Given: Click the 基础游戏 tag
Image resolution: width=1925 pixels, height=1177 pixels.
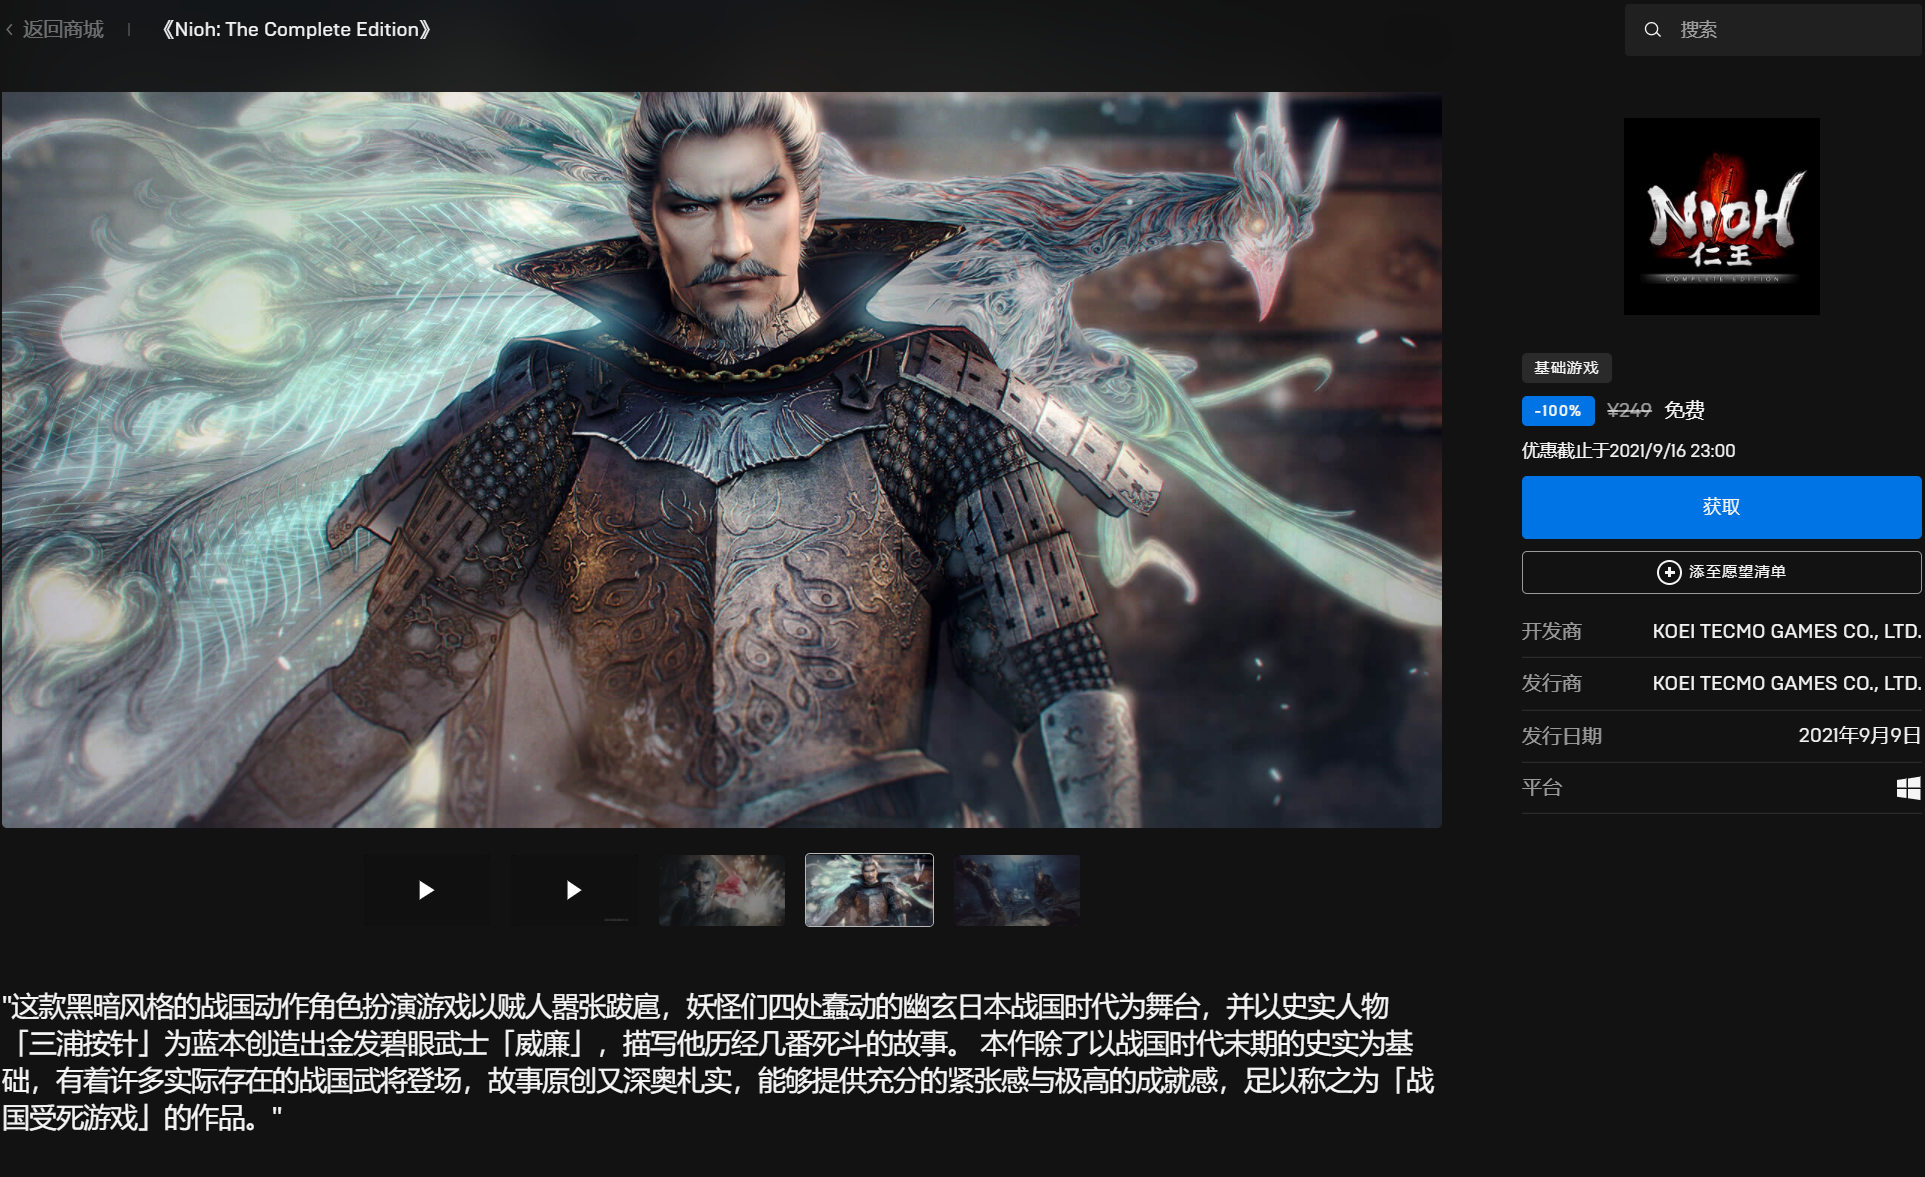Looking at the screenshot, I should [1566, 368].
